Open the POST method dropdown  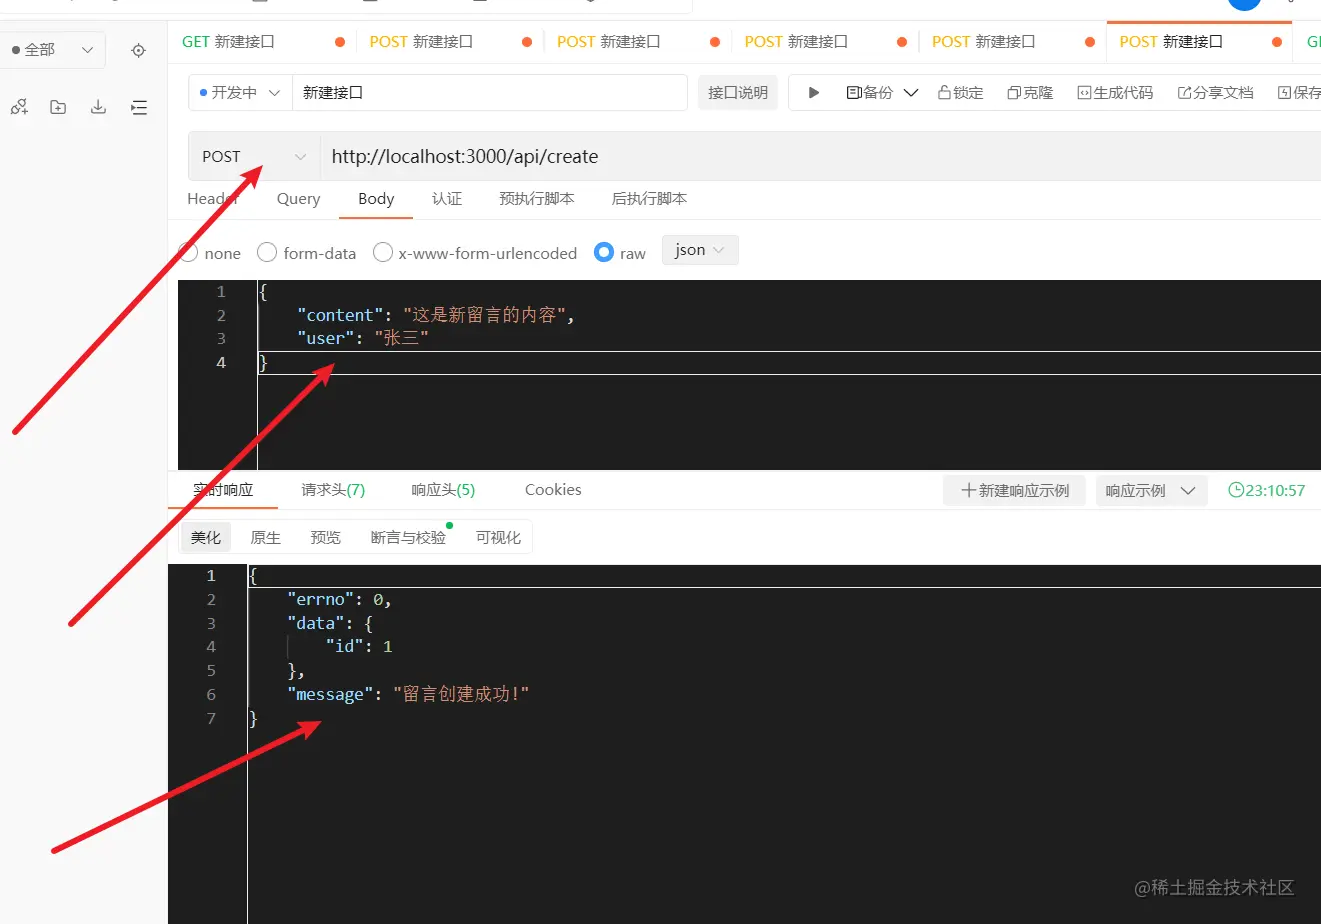[x=254, y=156]
